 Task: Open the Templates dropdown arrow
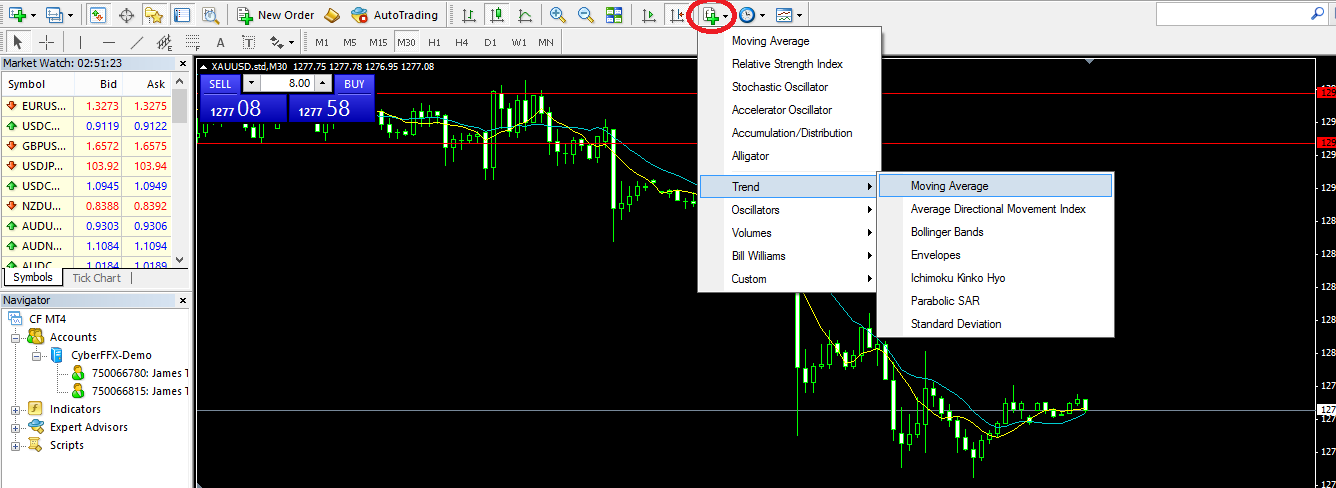pyautogui.click(x=799, y=16)
